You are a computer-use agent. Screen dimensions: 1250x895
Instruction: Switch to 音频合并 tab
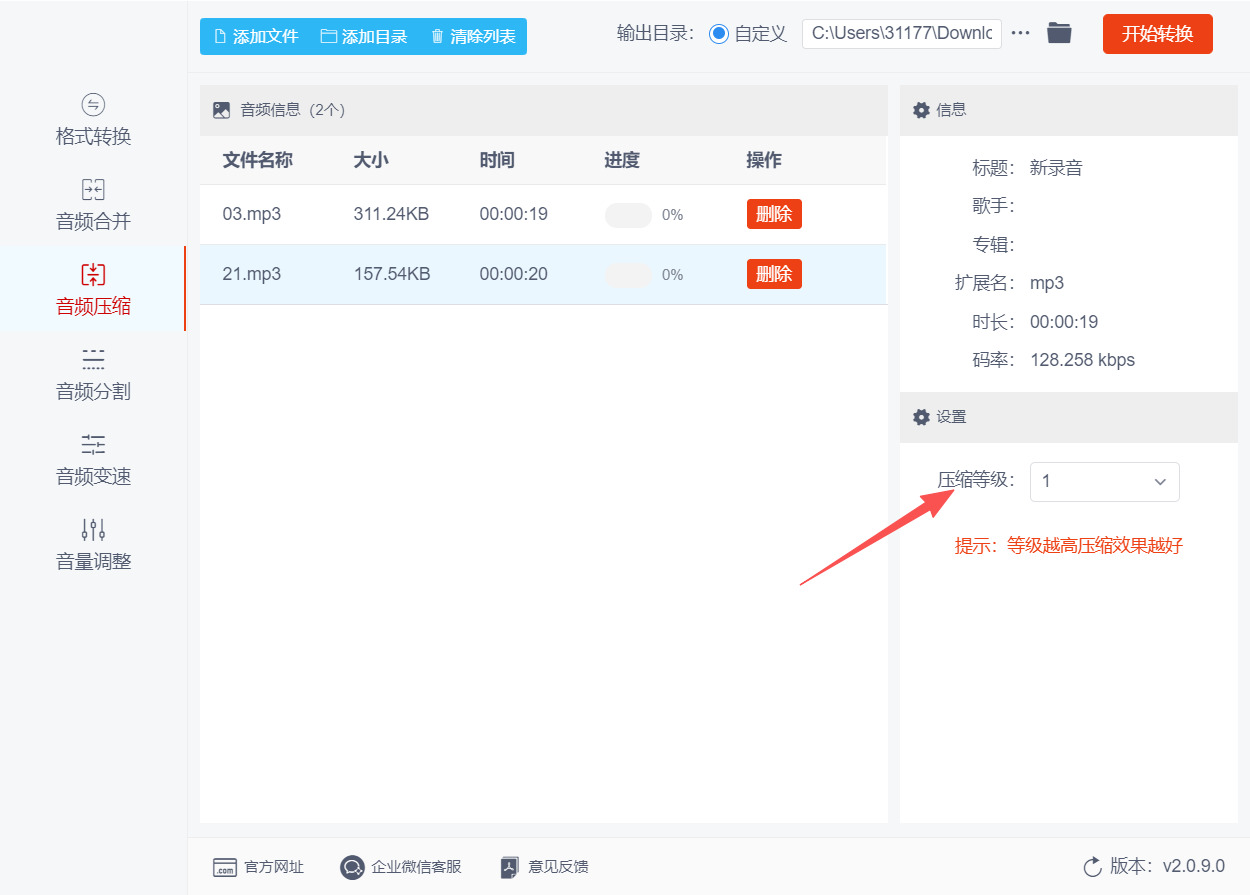point(93,205)
